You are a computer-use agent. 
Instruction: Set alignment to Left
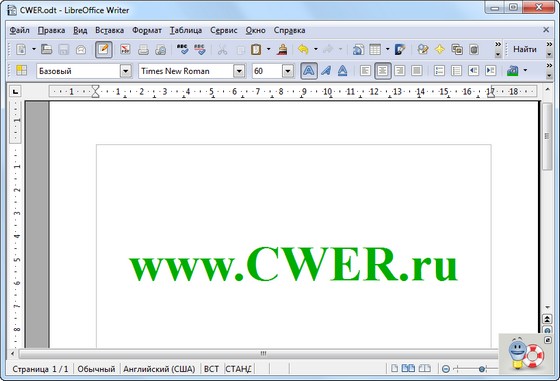(x=365, y=70)
